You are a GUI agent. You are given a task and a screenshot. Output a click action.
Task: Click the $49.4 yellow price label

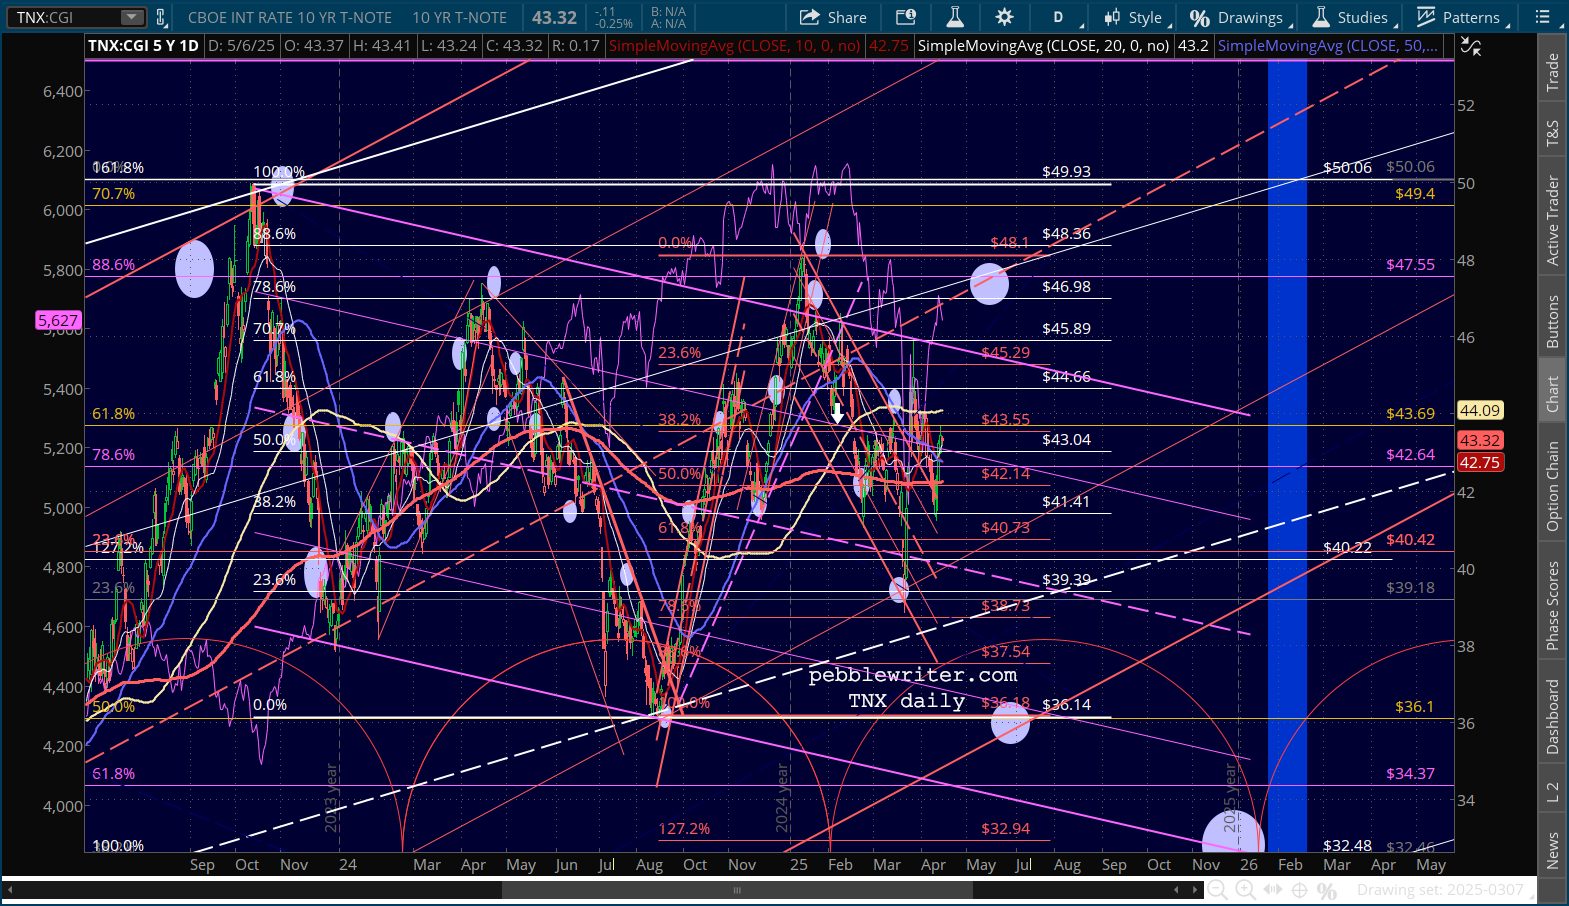point(1414,194)
